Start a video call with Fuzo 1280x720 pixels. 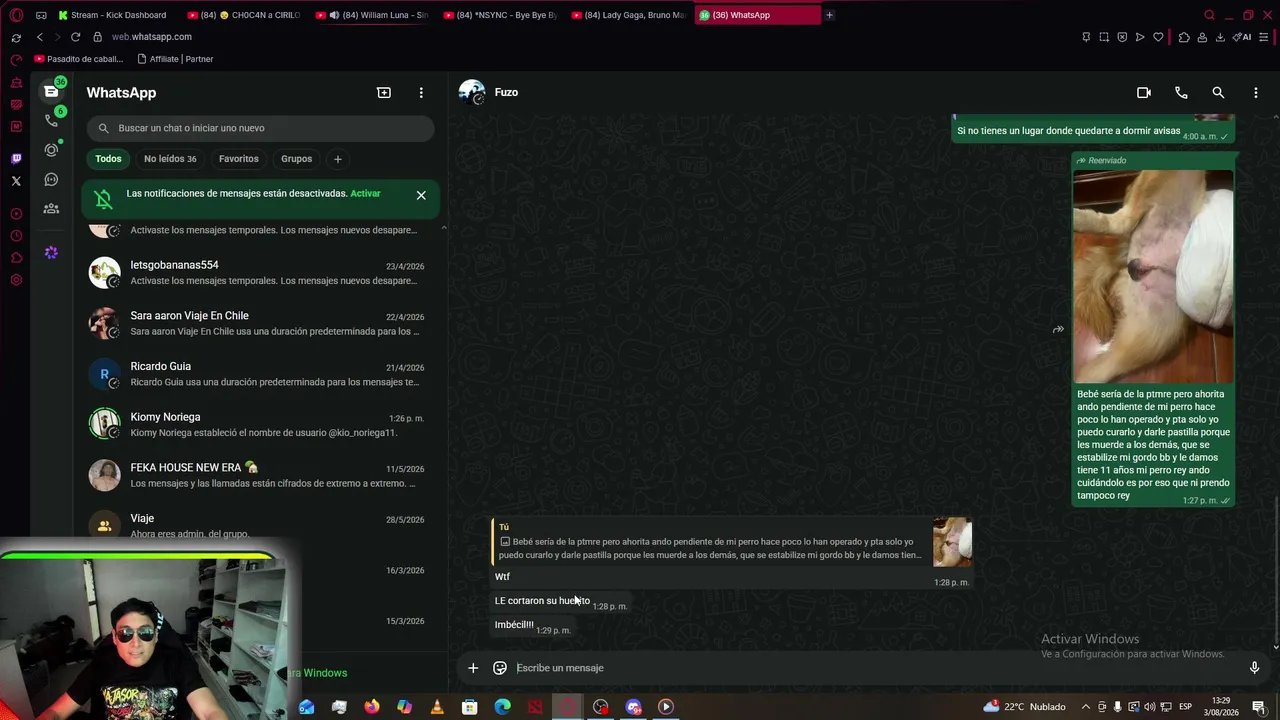(1144, 92)
